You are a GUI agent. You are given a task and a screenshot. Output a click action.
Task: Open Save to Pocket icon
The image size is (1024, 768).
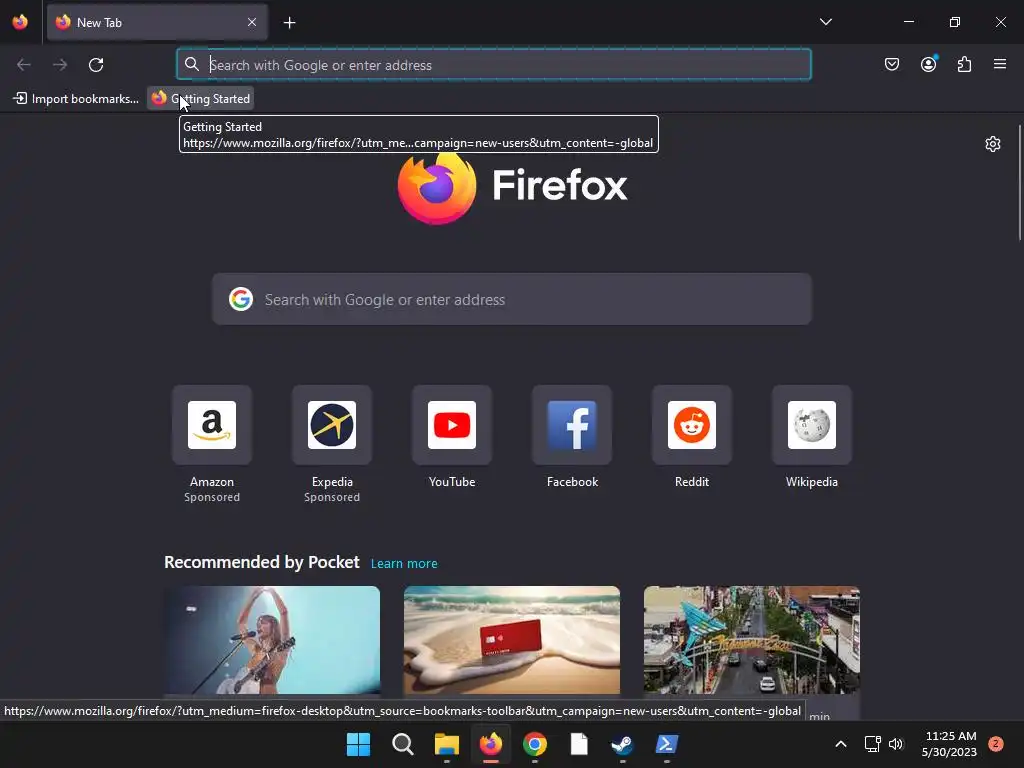891,64
